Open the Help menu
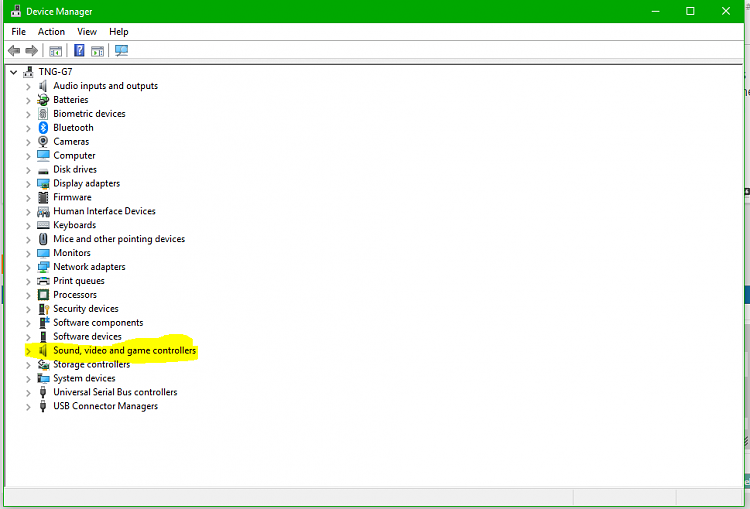 coord(119,32)
